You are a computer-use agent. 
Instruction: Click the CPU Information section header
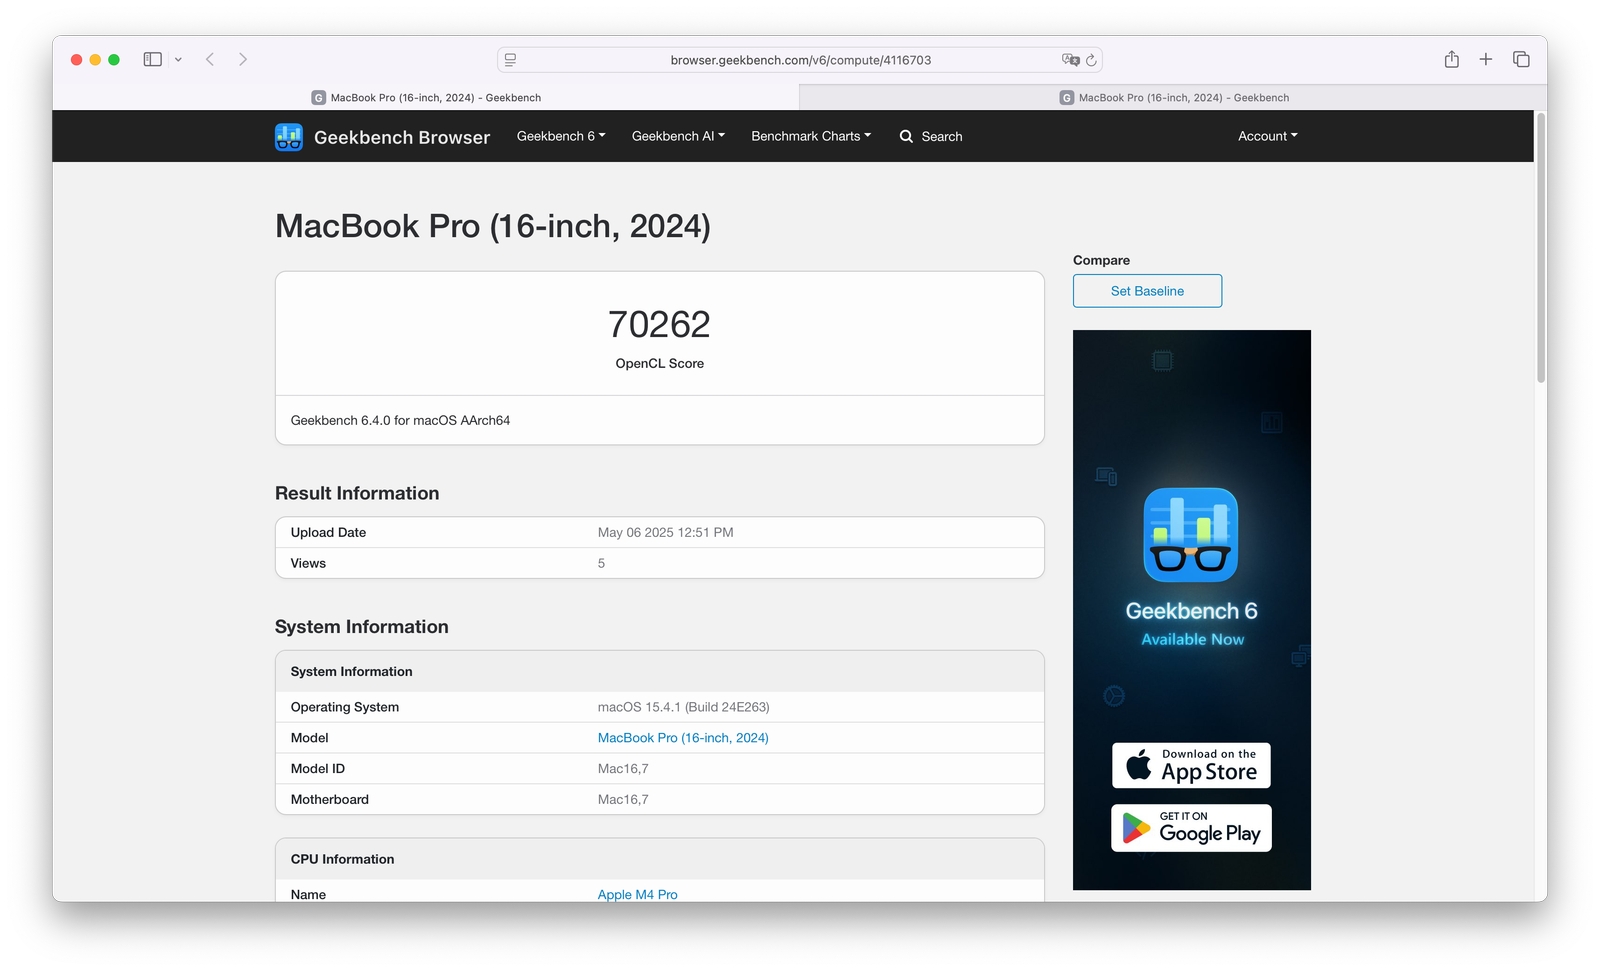pyautogui.click(x=342, y=859)
